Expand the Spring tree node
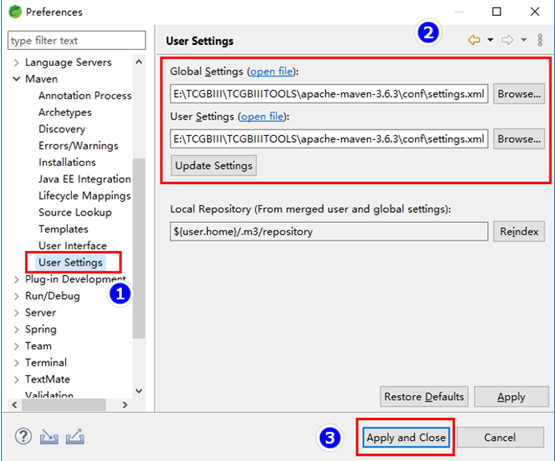Viewport: 555px width, 461px height. 16,330
